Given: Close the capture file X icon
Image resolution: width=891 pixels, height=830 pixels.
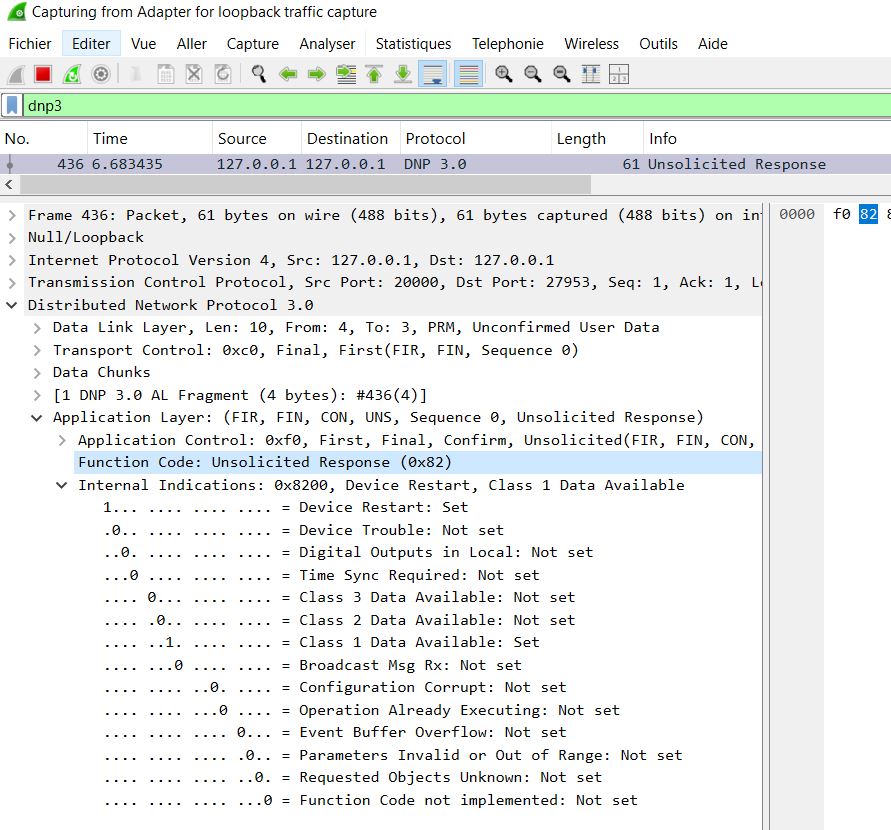Looking at the screenshot, I should [x=194, y=74].
